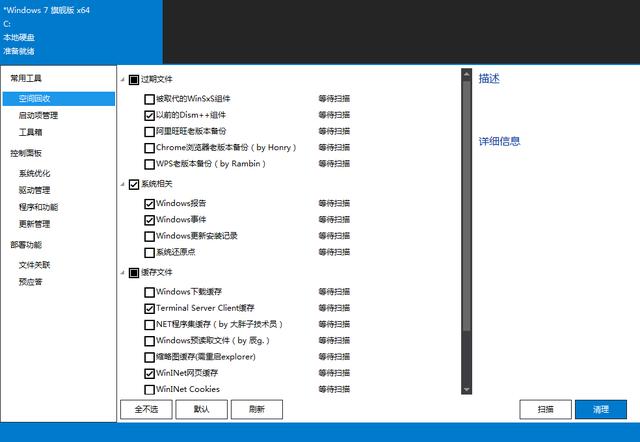Check 阿里旺旺老版本备份 checkbox

pyautogui.click(x=149, y=132)
